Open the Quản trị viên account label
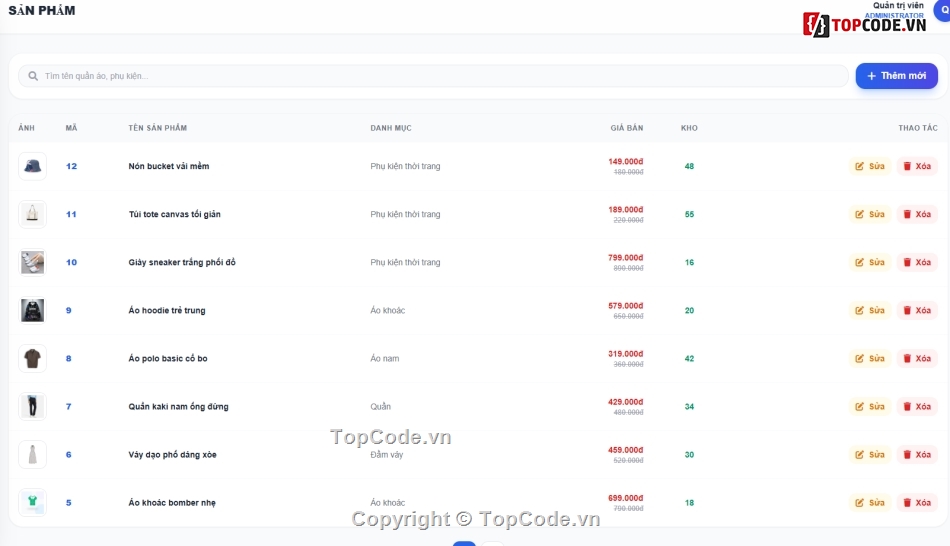Screen dimensions: 950x546 [x=899, y=5]
